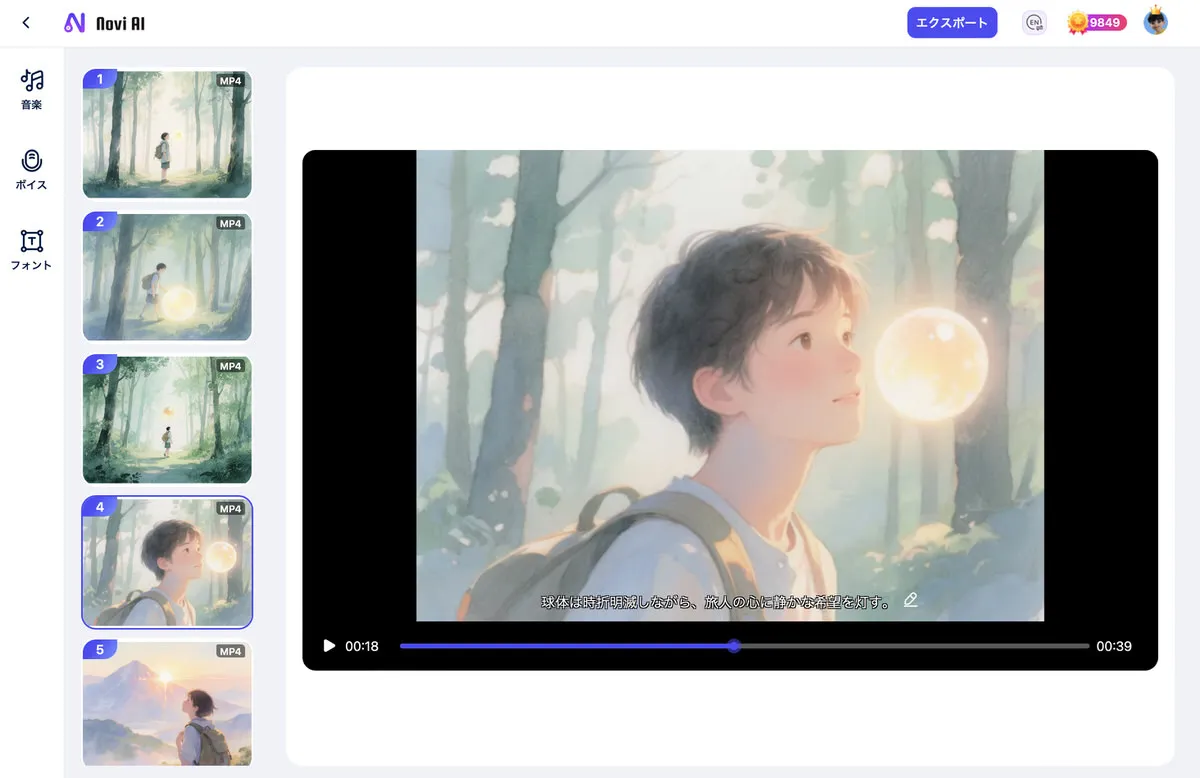Select scene 5 mountain thumbnail

tap(167, 704)
